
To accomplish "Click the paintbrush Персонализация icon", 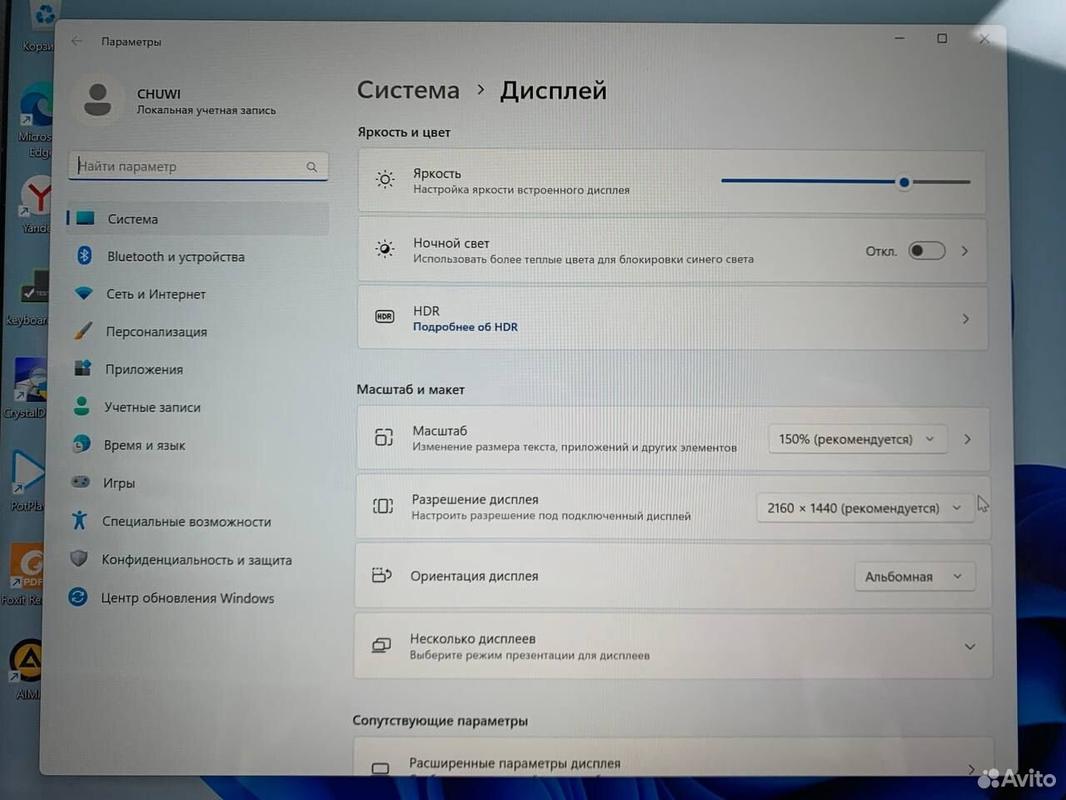I will [x=83, y=331].
